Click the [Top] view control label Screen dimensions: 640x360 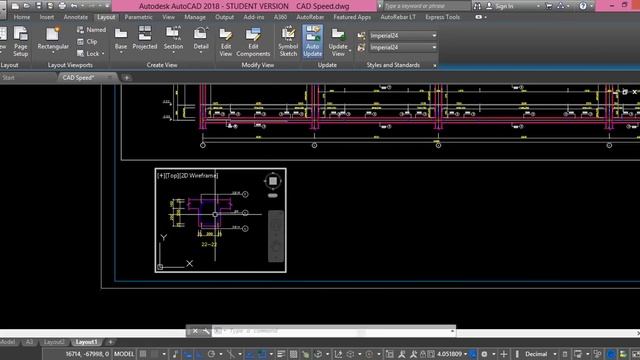point(172,176)
